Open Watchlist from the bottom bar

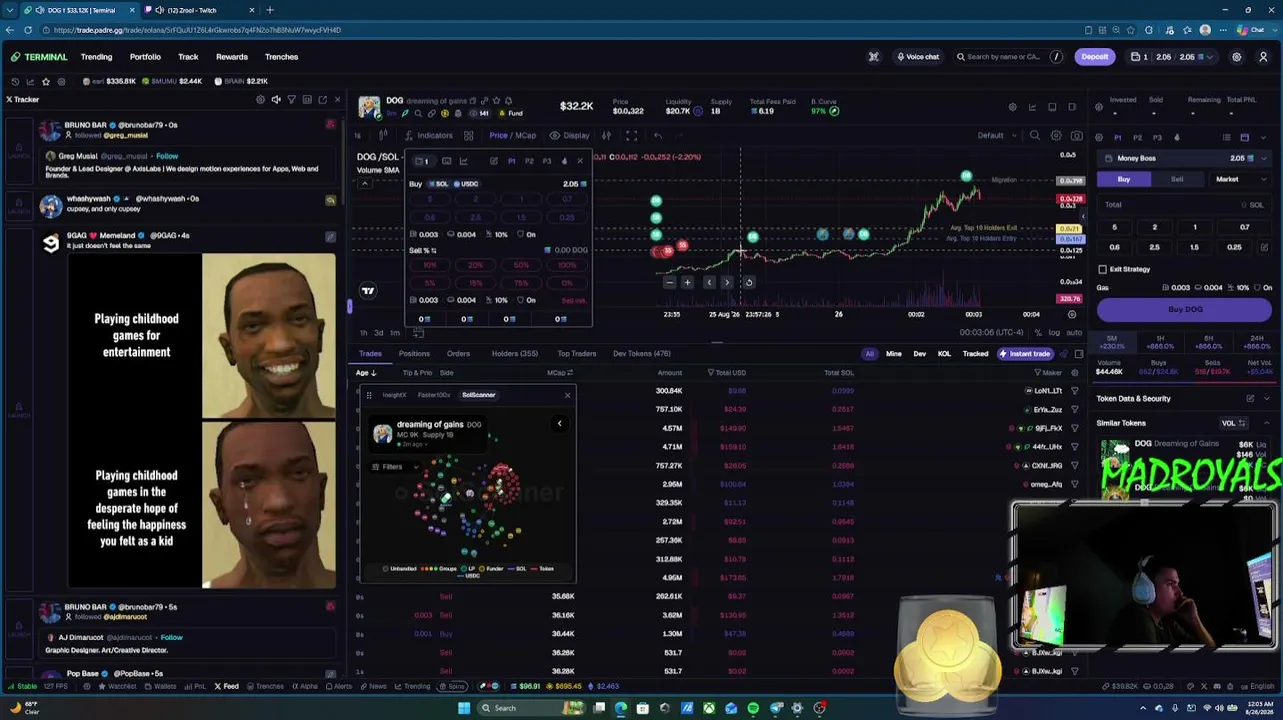(116, 687)
